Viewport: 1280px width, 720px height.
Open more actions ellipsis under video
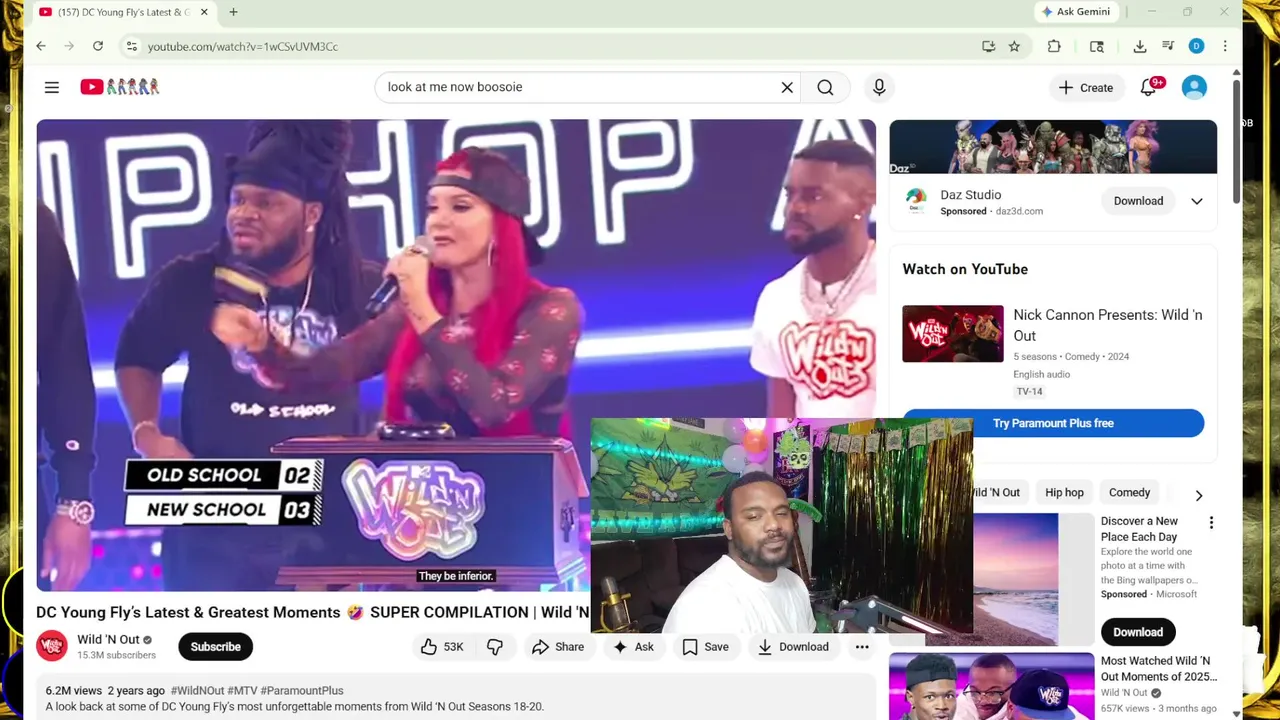862,647
